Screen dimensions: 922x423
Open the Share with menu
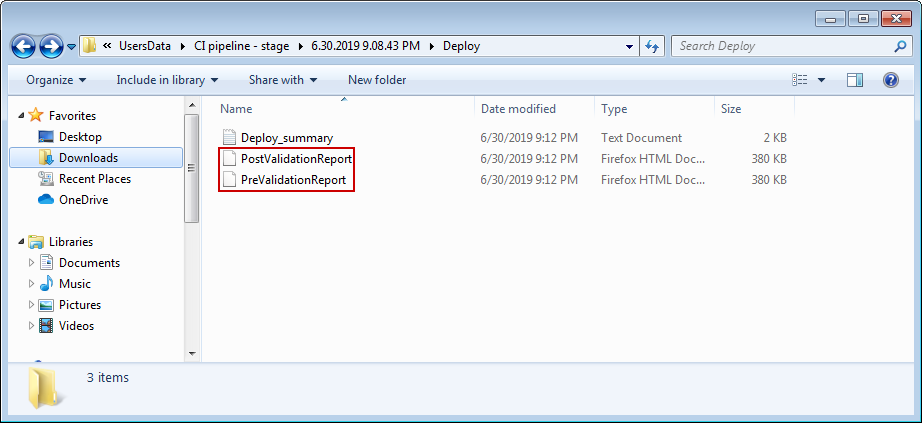283,80
